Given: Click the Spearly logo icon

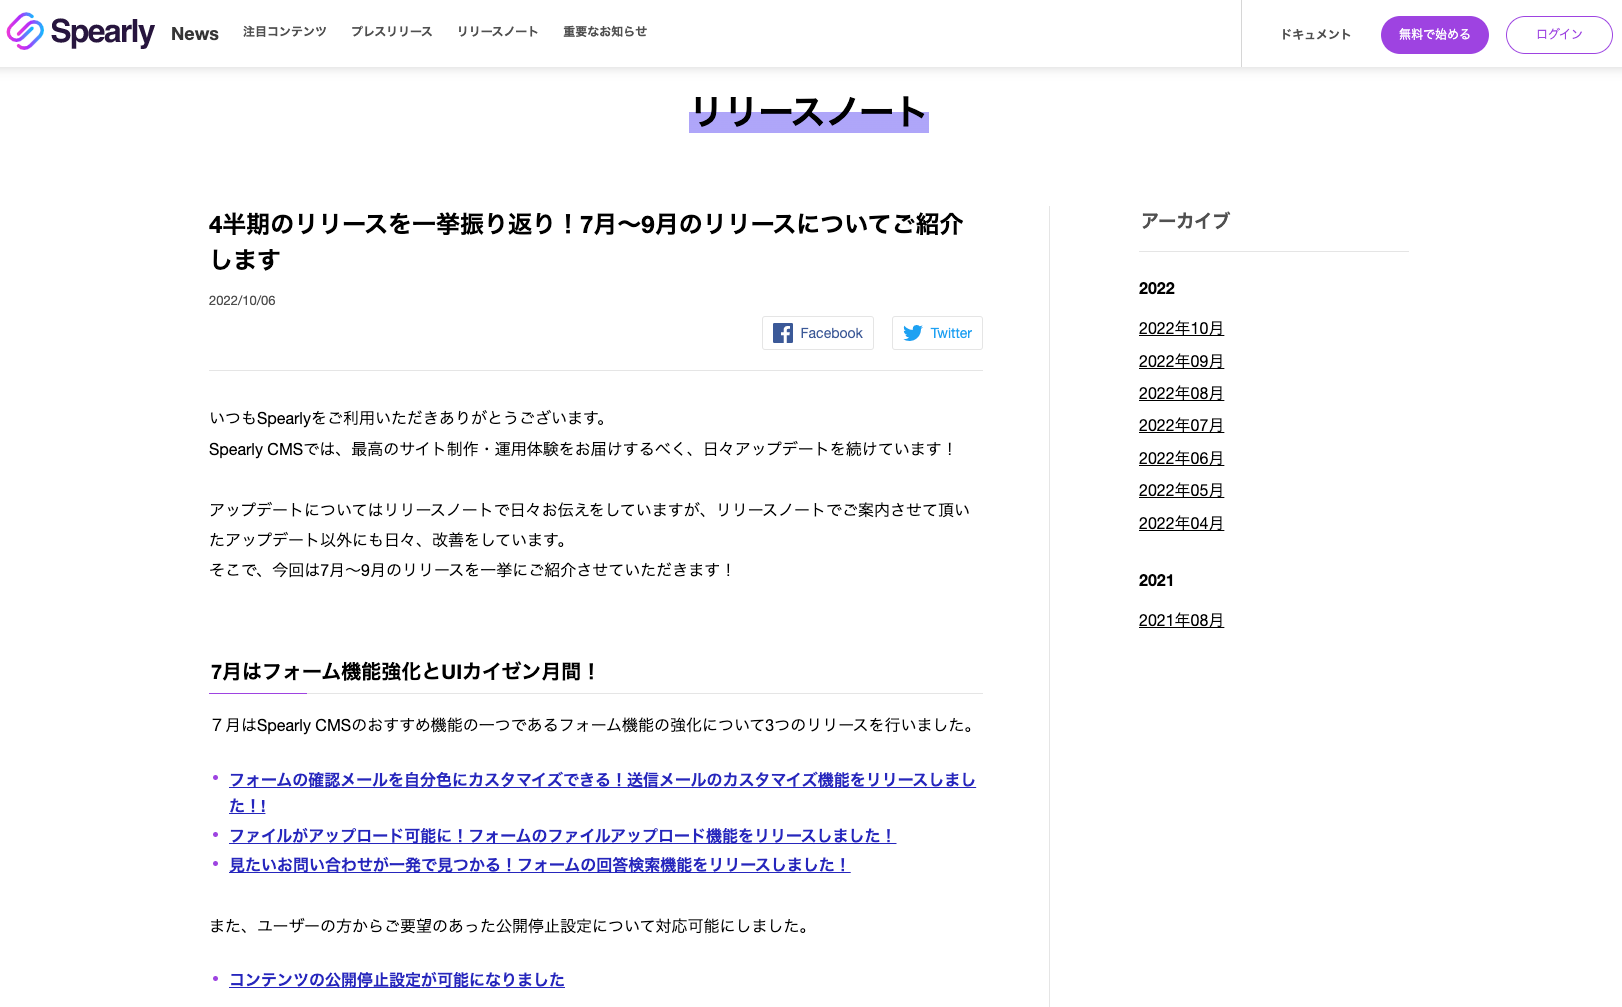Looking at the screenshot, I should pyautogui.click(x=25, y=32).
